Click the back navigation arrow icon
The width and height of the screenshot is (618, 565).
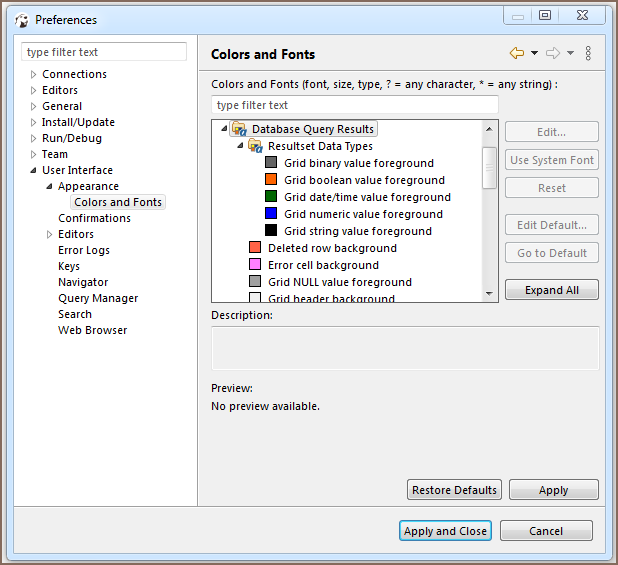(x=516, y=53)
